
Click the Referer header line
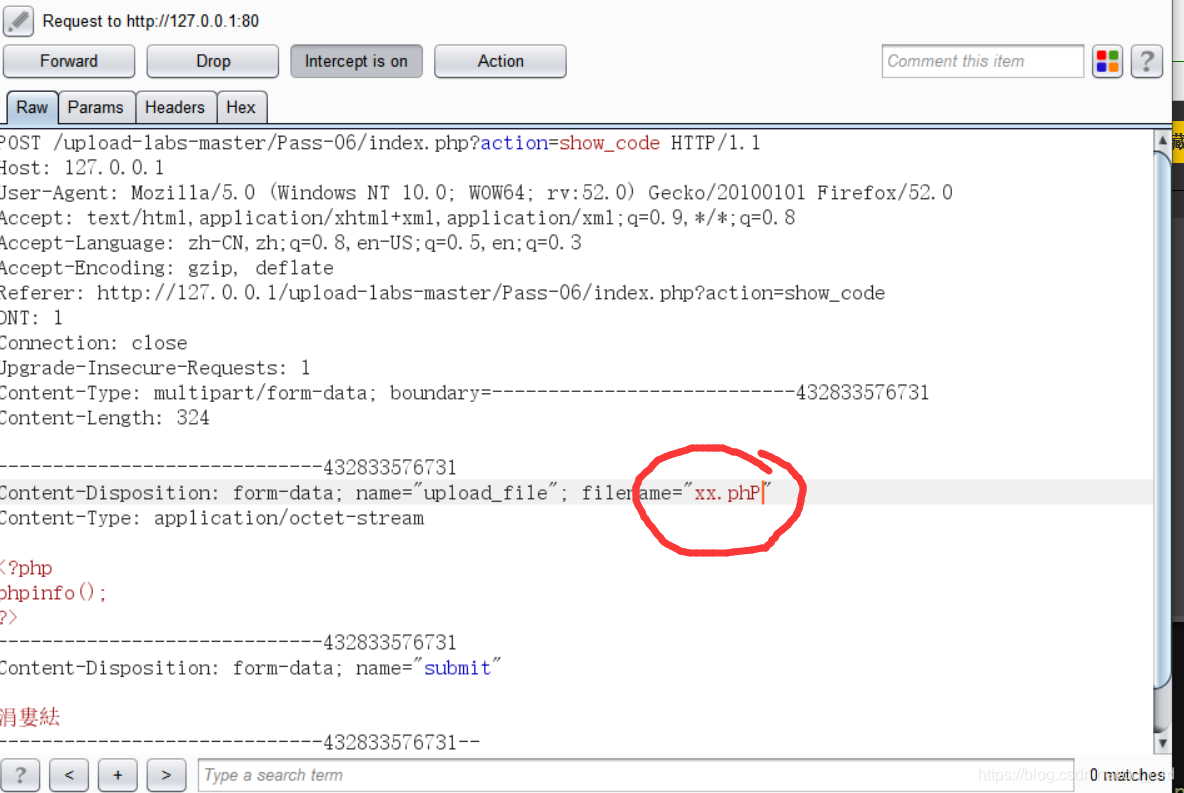[442, 292]
